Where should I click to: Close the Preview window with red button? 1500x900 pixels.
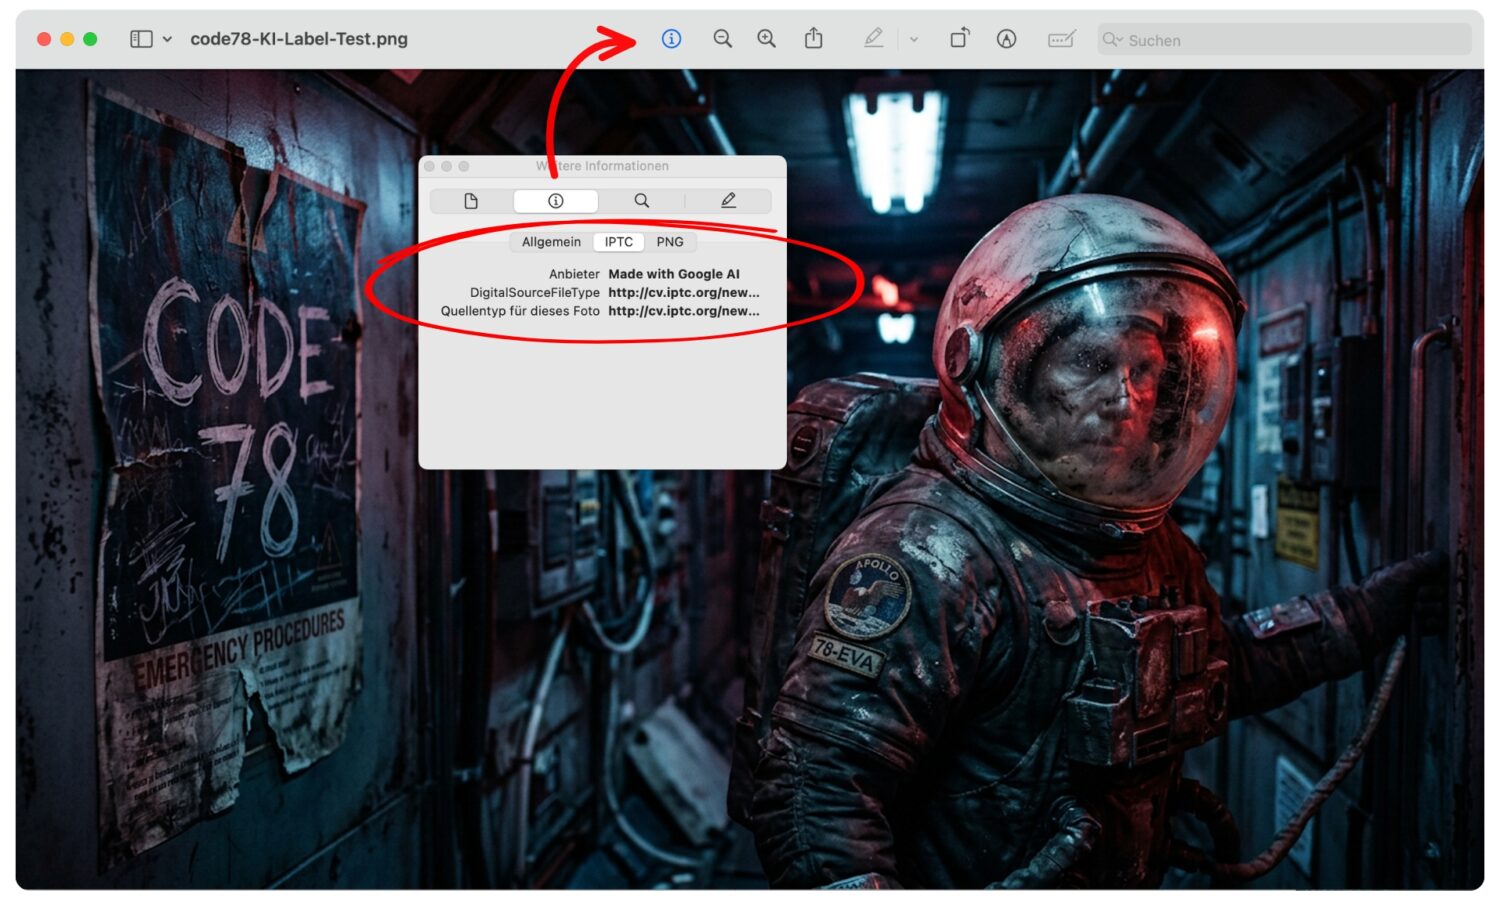(x=44, y=39)
